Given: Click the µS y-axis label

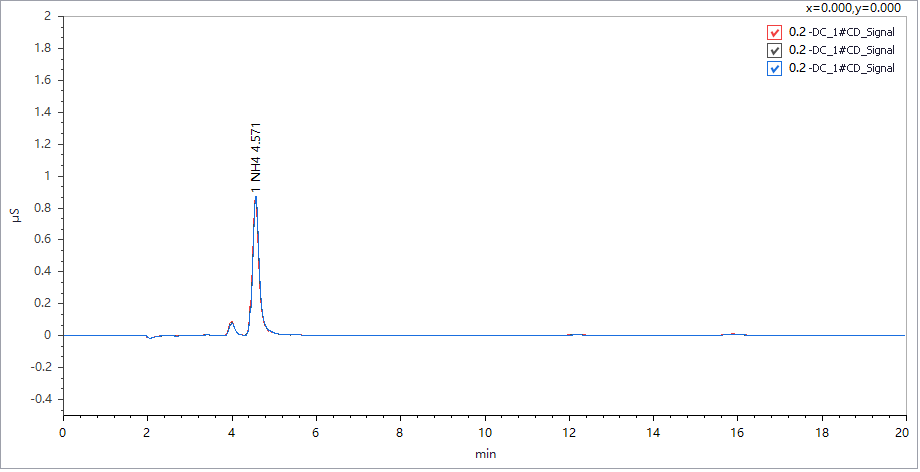Looking at the screenshot, I should tap(16, 215).
